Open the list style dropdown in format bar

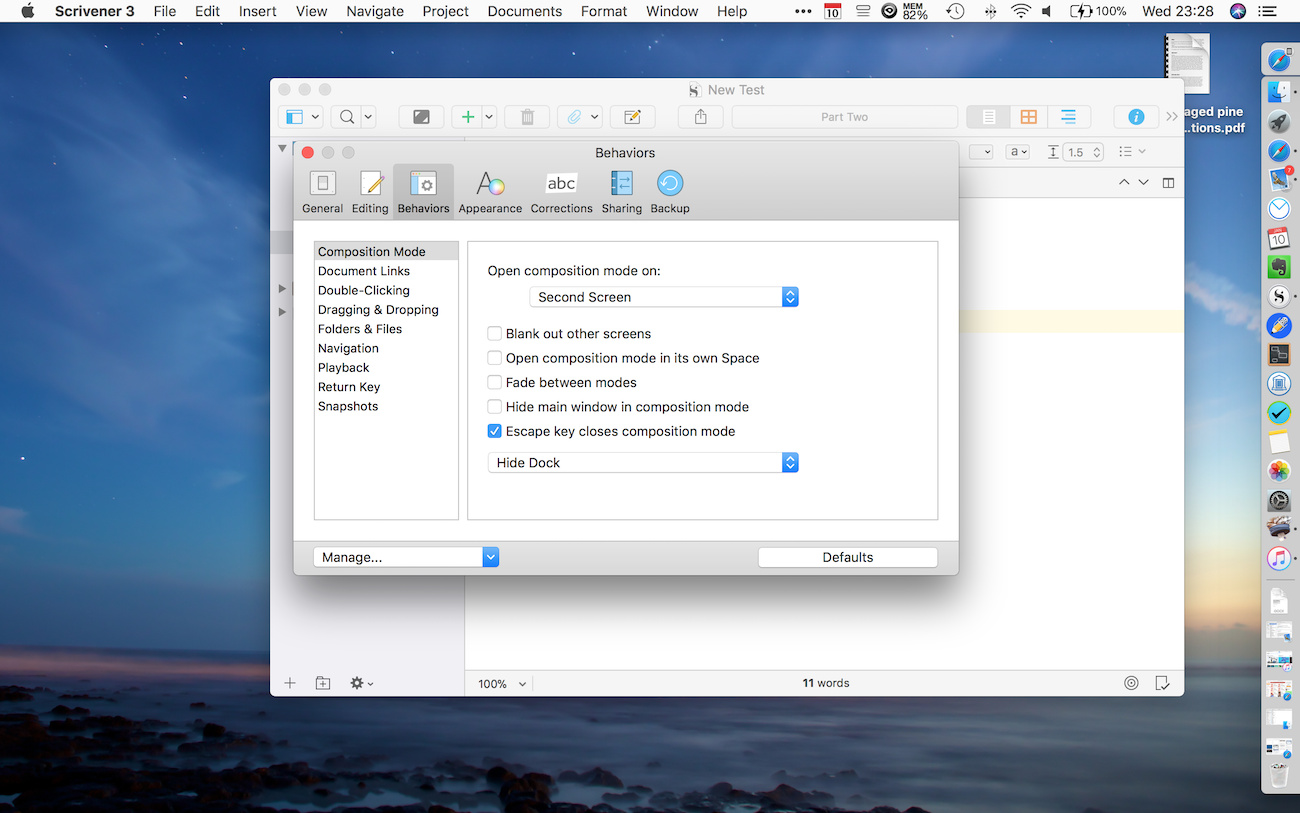tap(1132, 152)
